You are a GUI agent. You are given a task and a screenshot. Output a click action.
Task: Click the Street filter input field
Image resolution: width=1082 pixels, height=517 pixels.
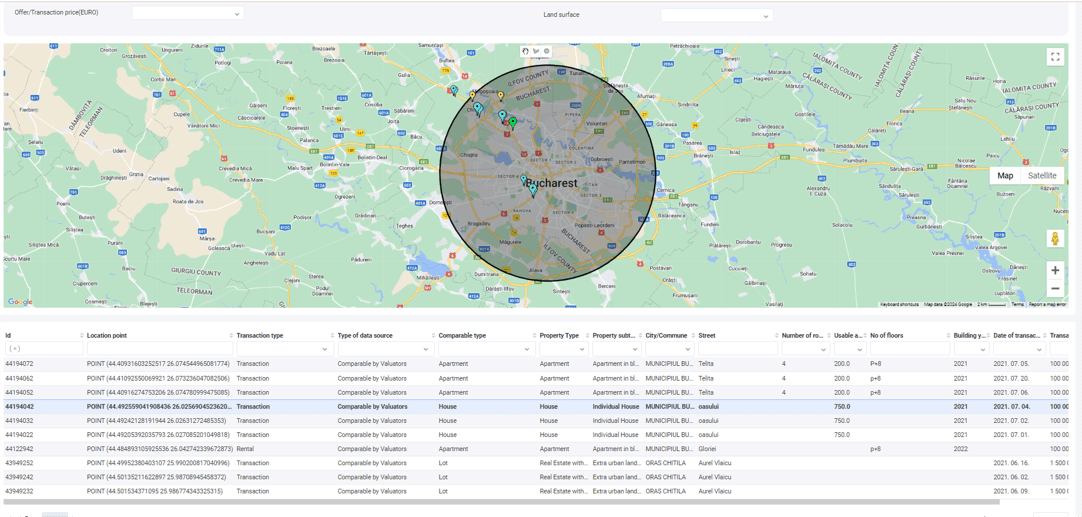coord(736,349)
